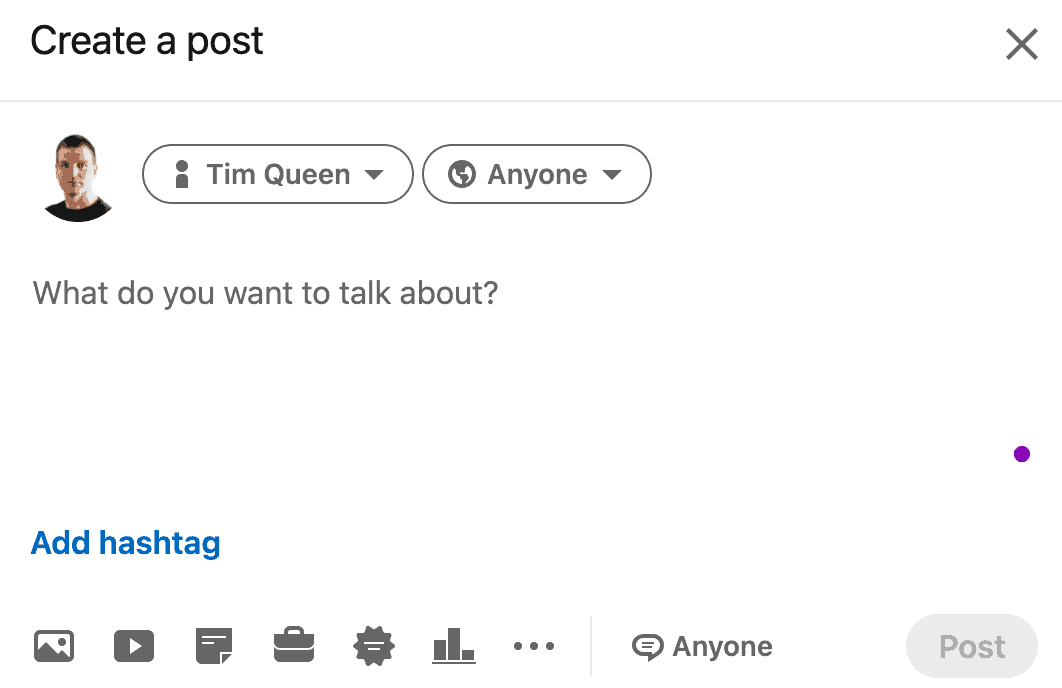
Task: Click the person icon beside Tim Queen
Action: tap(182, 175)
